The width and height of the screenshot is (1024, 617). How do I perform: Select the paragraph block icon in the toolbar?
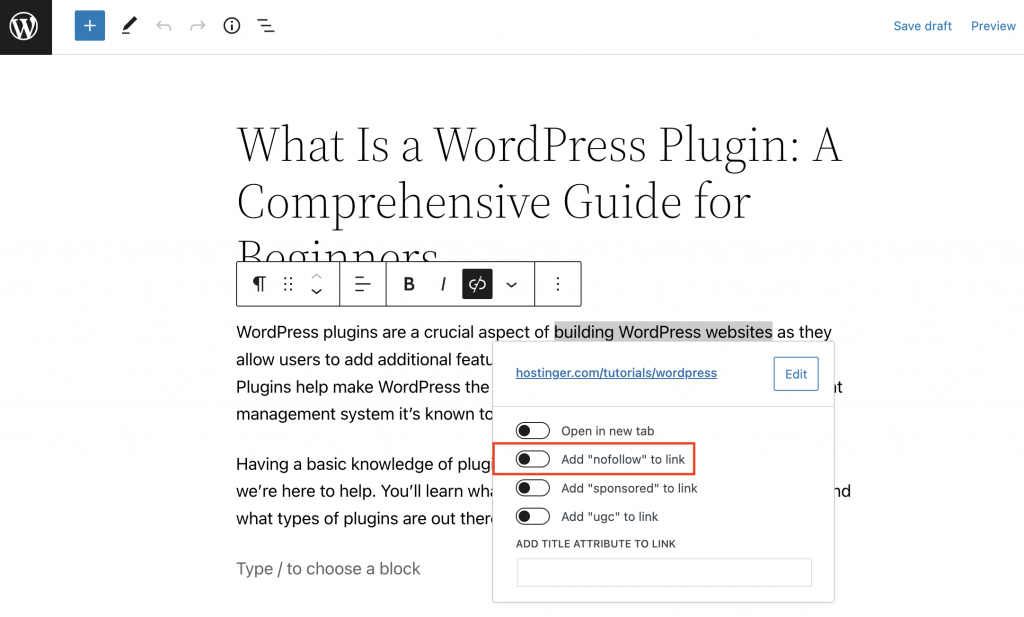(258, 283)
